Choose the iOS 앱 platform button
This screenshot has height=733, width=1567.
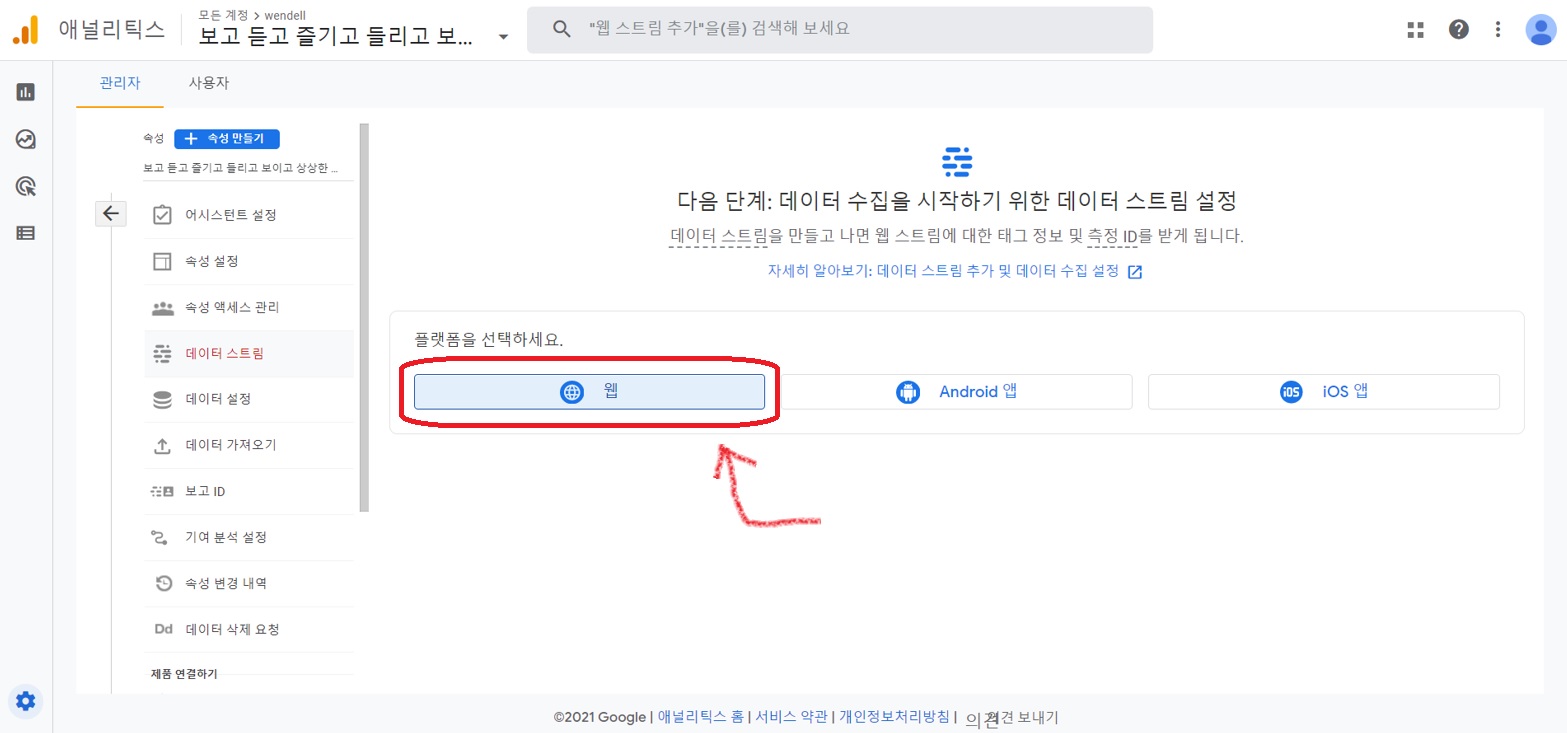[x=1323, y=392]
